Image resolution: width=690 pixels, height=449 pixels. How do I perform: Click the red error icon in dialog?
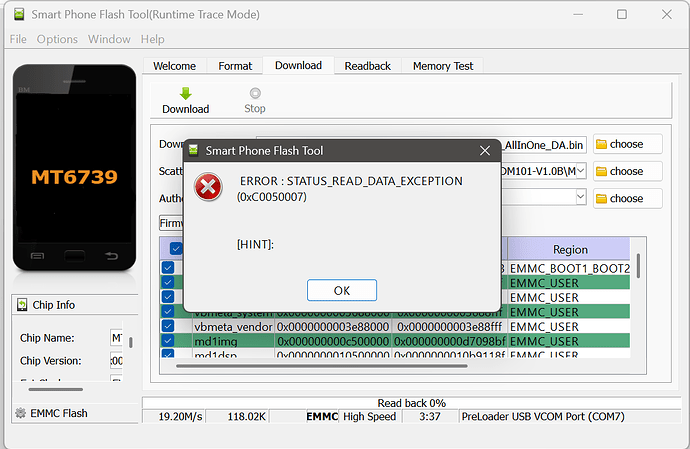(208, 187)
